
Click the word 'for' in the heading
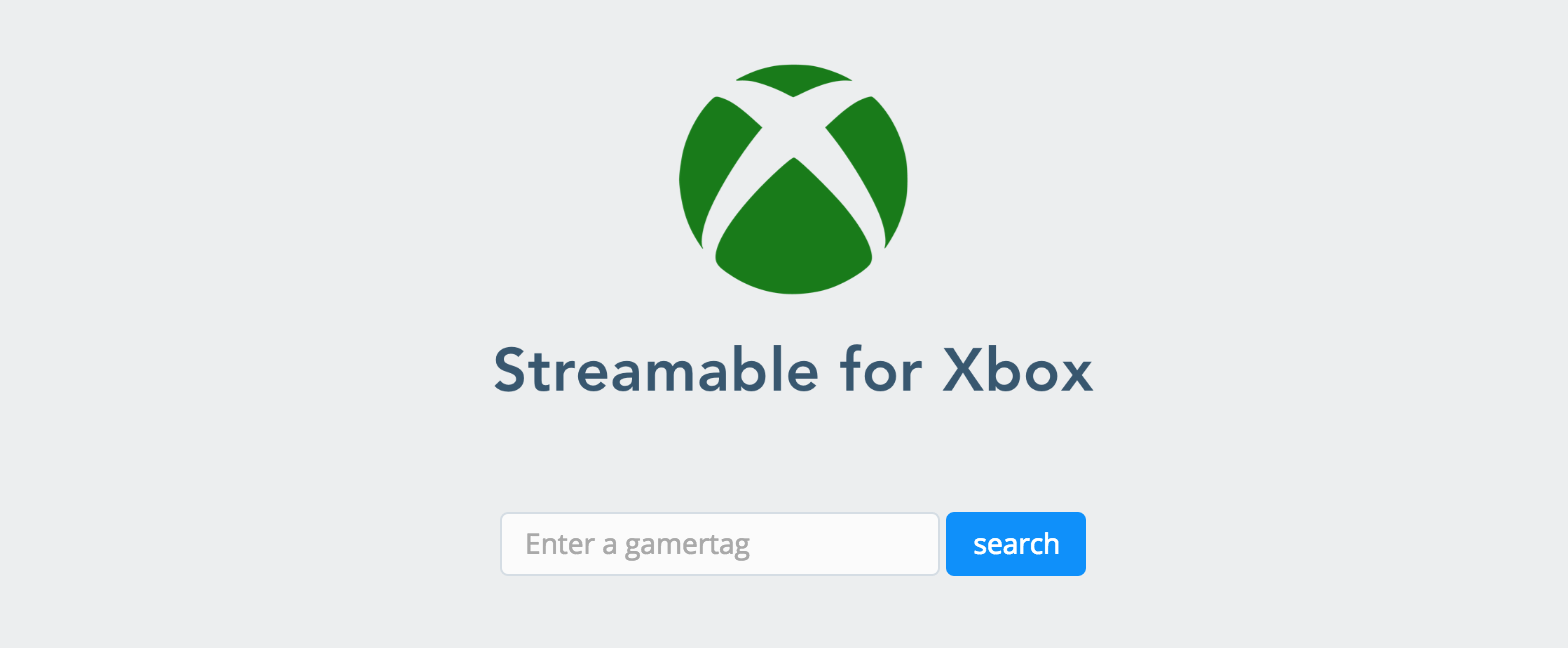click(880, 369)
